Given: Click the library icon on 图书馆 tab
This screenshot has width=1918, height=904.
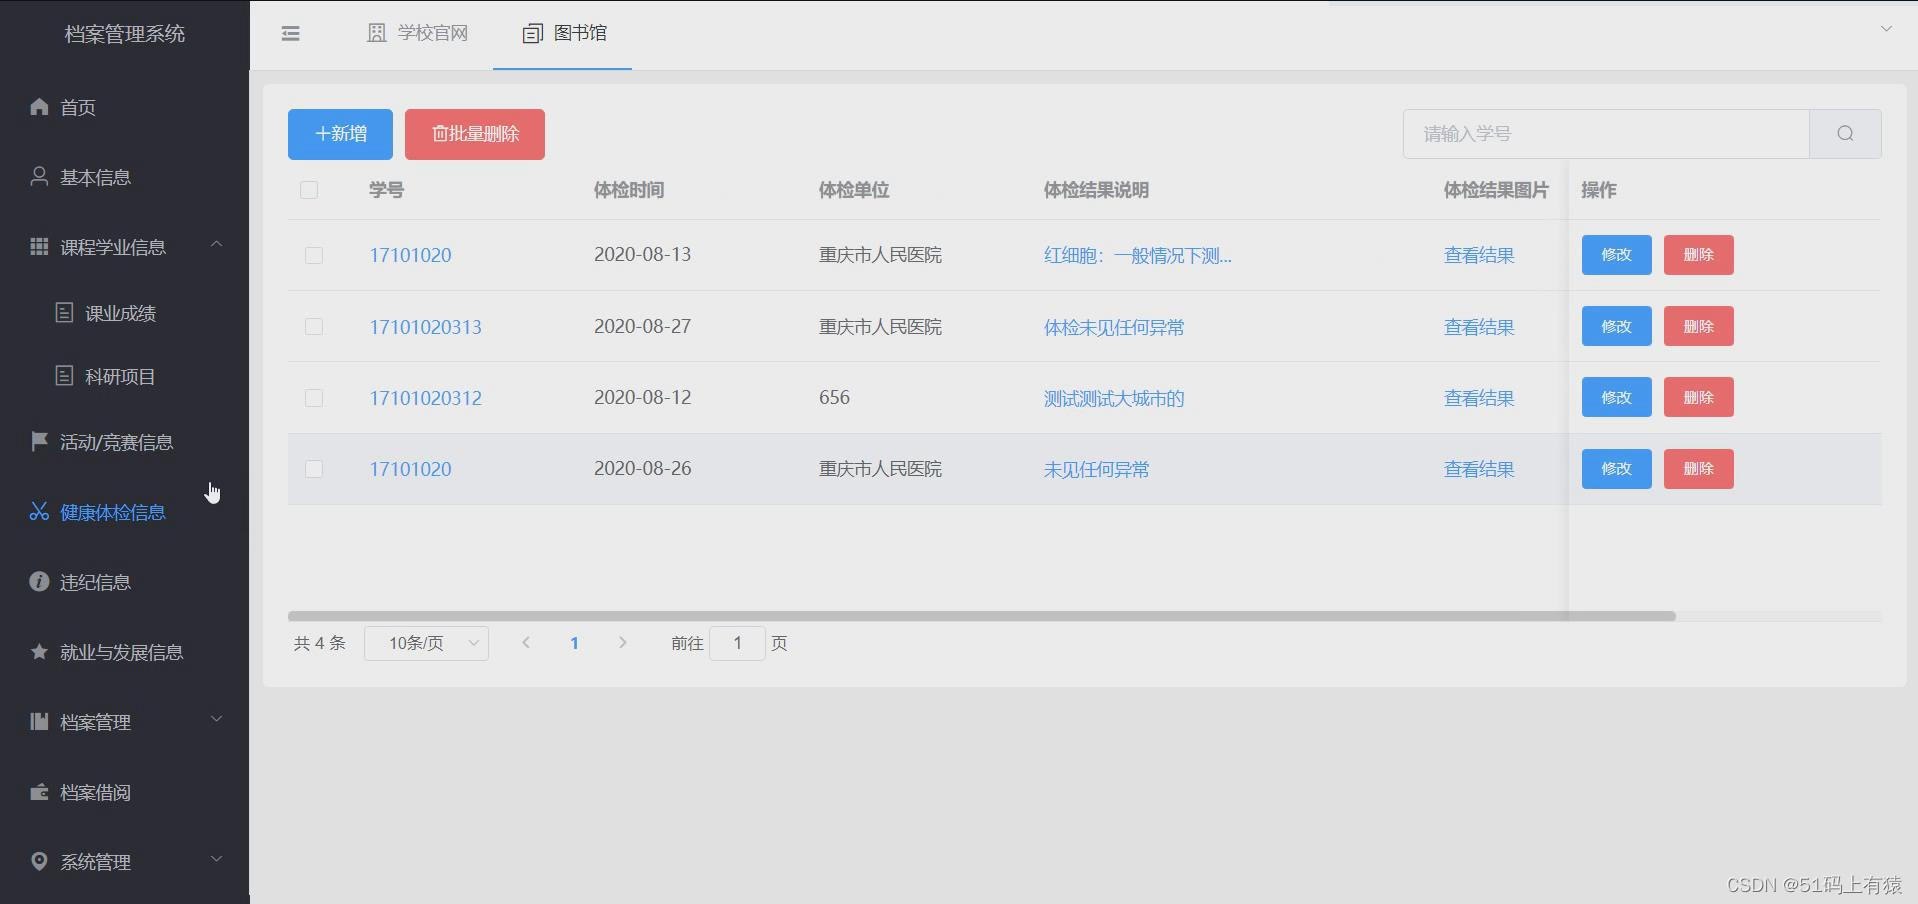Looking at the screenshot, I should [x=532, y=34].
